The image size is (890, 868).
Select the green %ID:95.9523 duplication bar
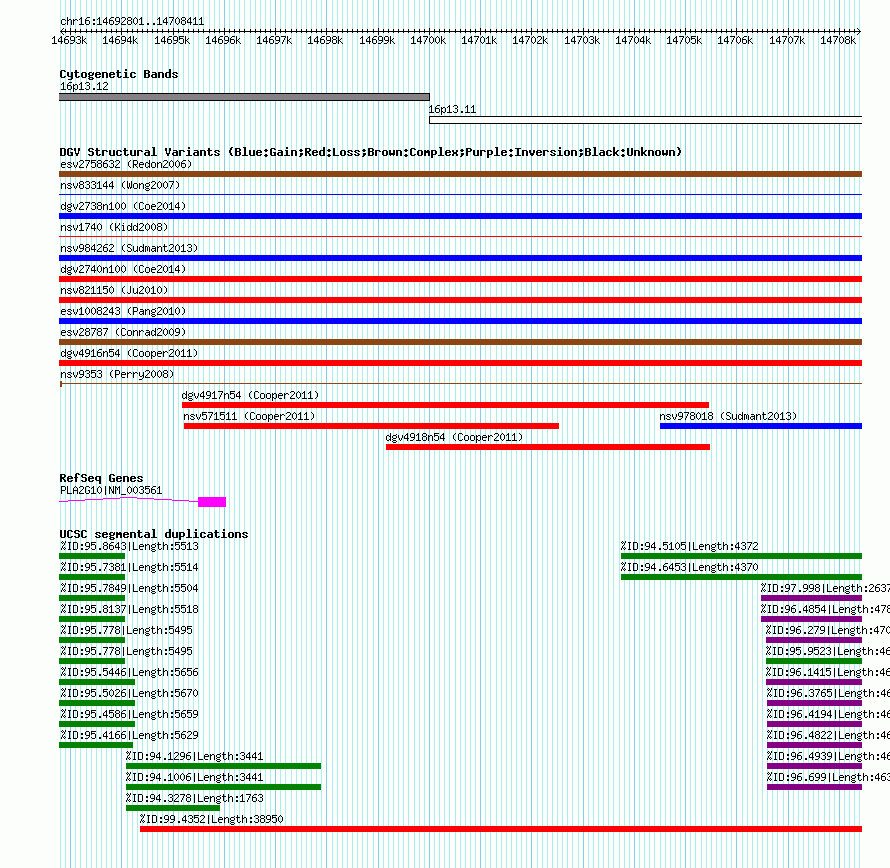click(x=814, y=661)
